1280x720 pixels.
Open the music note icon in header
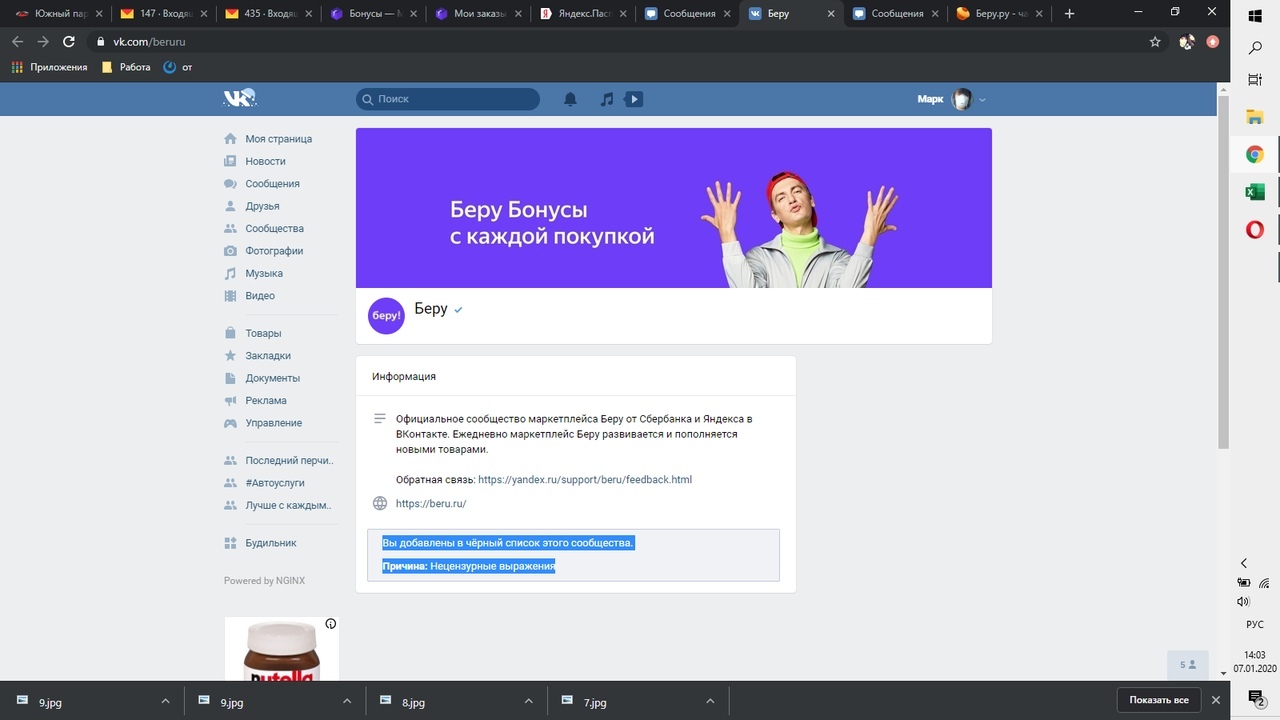pos(606,99)
